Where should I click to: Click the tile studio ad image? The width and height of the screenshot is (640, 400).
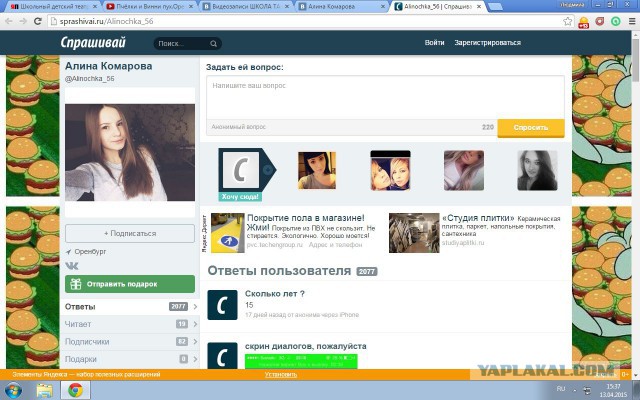coord(414,233)
